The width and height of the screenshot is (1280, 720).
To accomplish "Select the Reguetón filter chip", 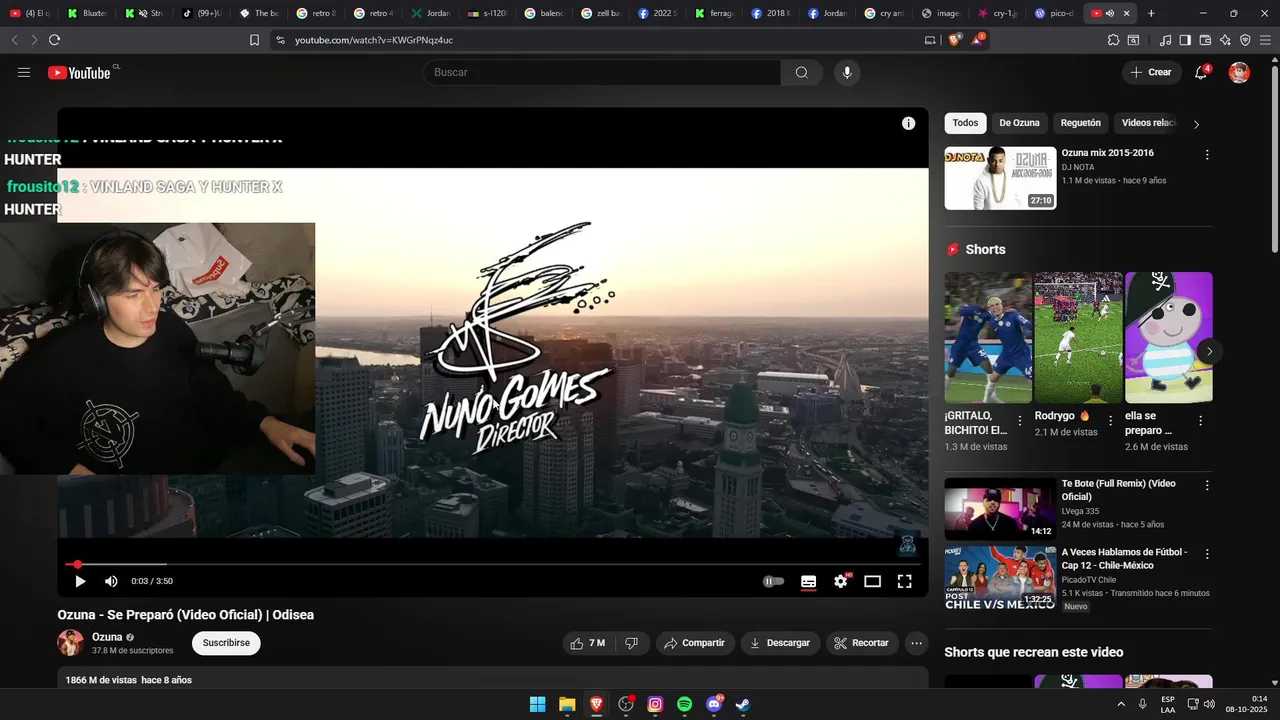I will pyautogui.click(x=1080, y=123).
